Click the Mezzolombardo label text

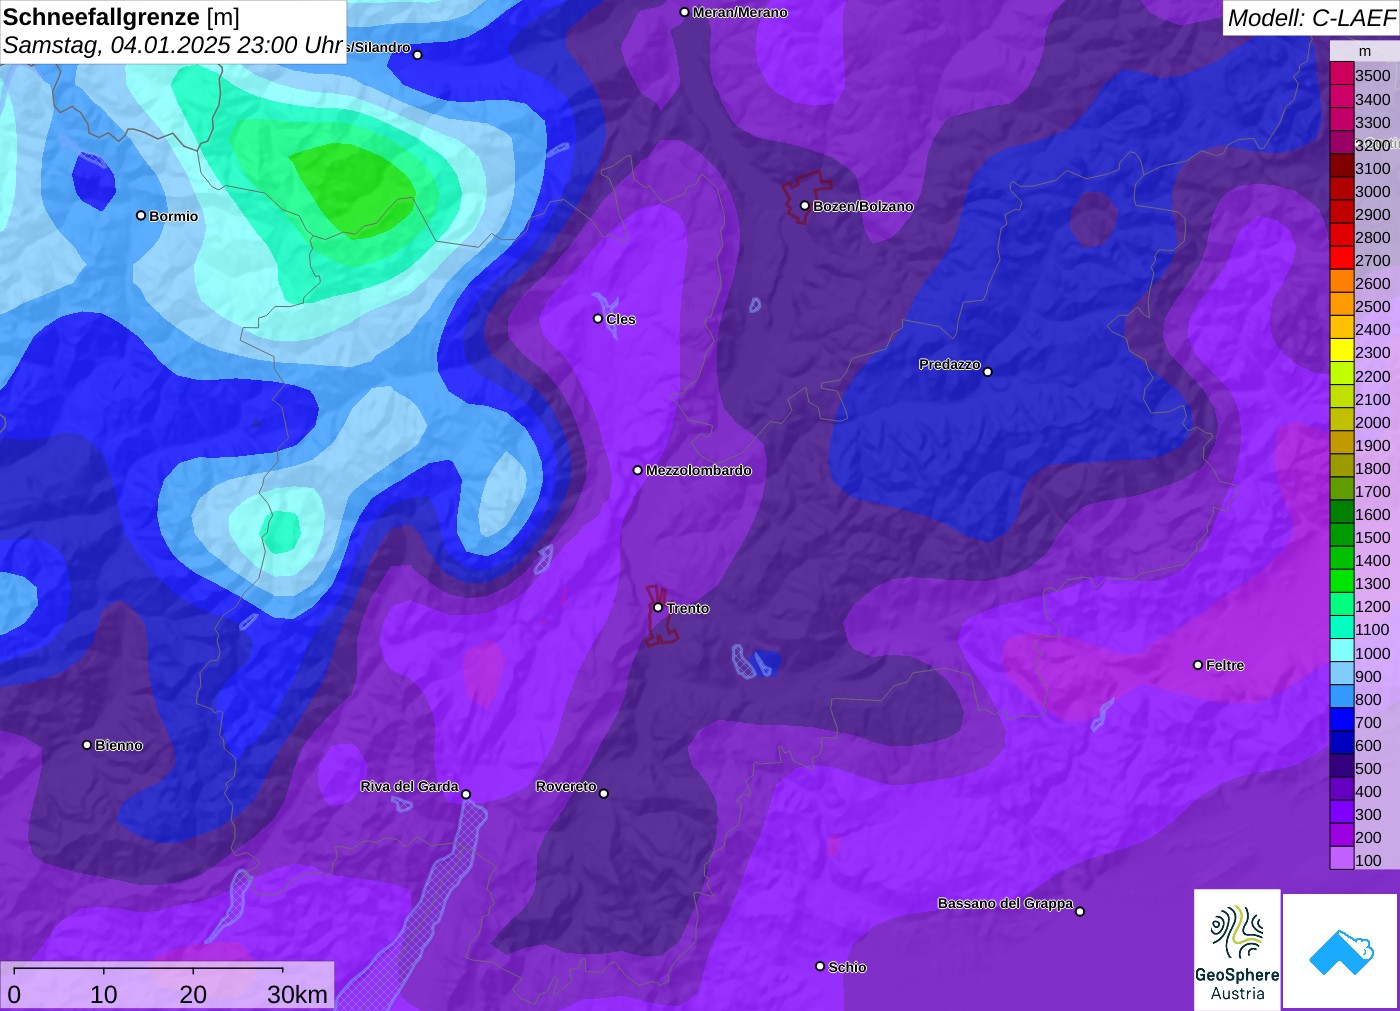pyautogui.click(x=699, y=470)
